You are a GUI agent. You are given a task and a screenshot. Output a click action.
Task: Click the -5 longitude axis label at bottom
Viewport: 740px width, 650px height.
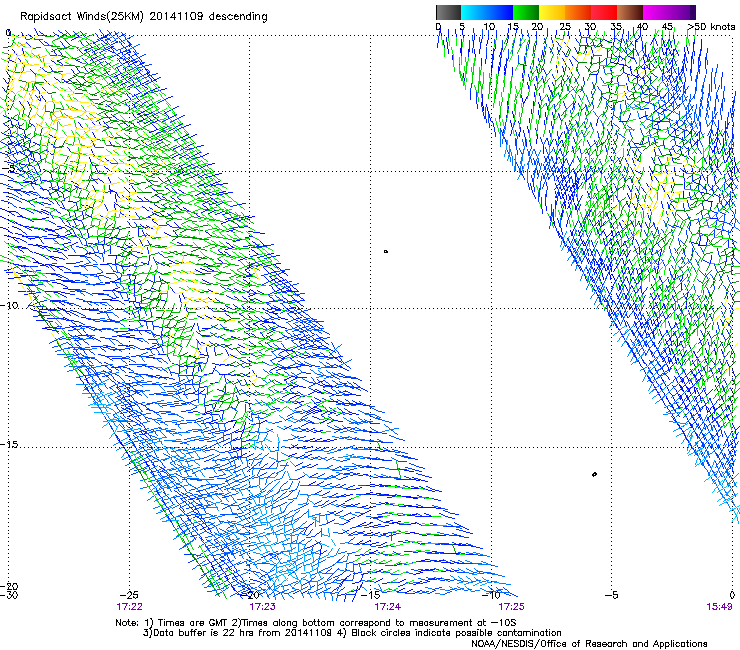coord(611,595)
